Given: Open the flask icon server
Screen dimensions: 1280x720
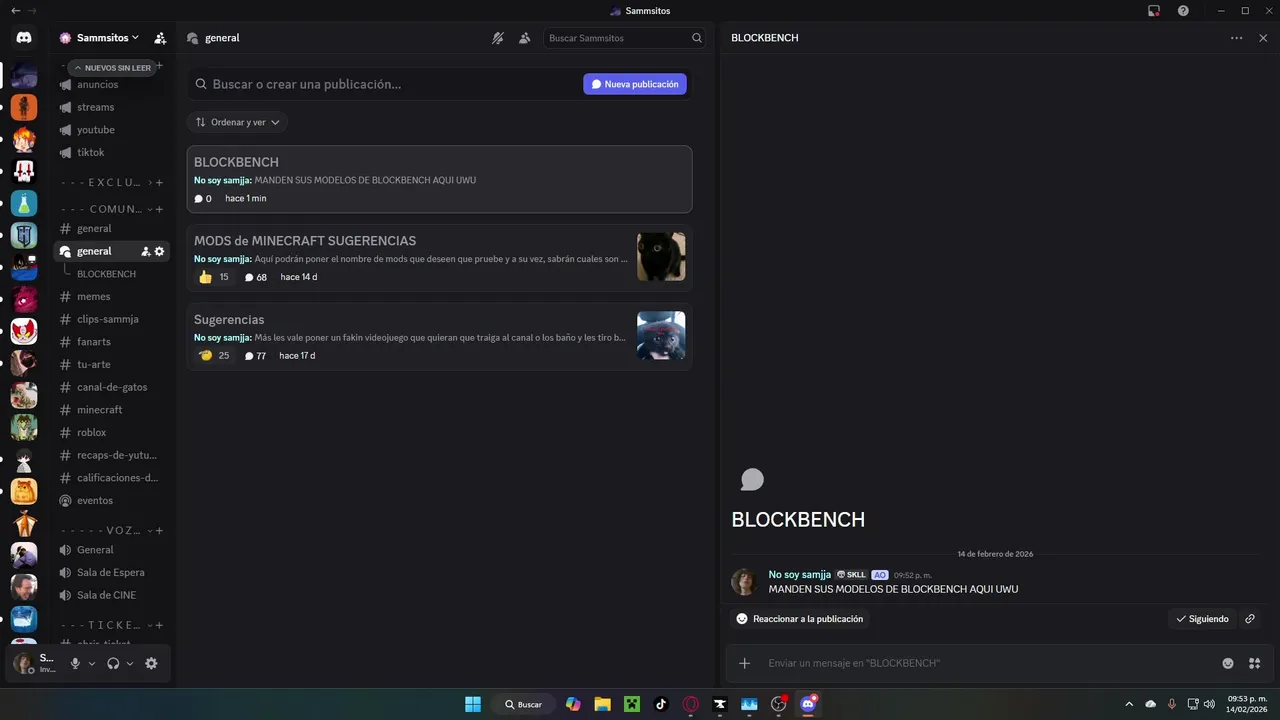Looking at the screenshot, I should (24, 203).
